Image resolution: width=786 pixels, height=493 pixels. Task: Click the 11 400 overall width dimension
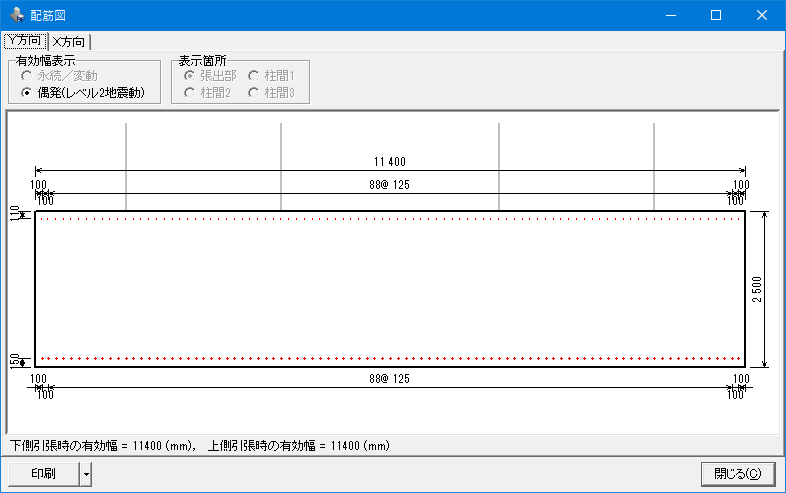pyautogui.click(x=389, y=162)
